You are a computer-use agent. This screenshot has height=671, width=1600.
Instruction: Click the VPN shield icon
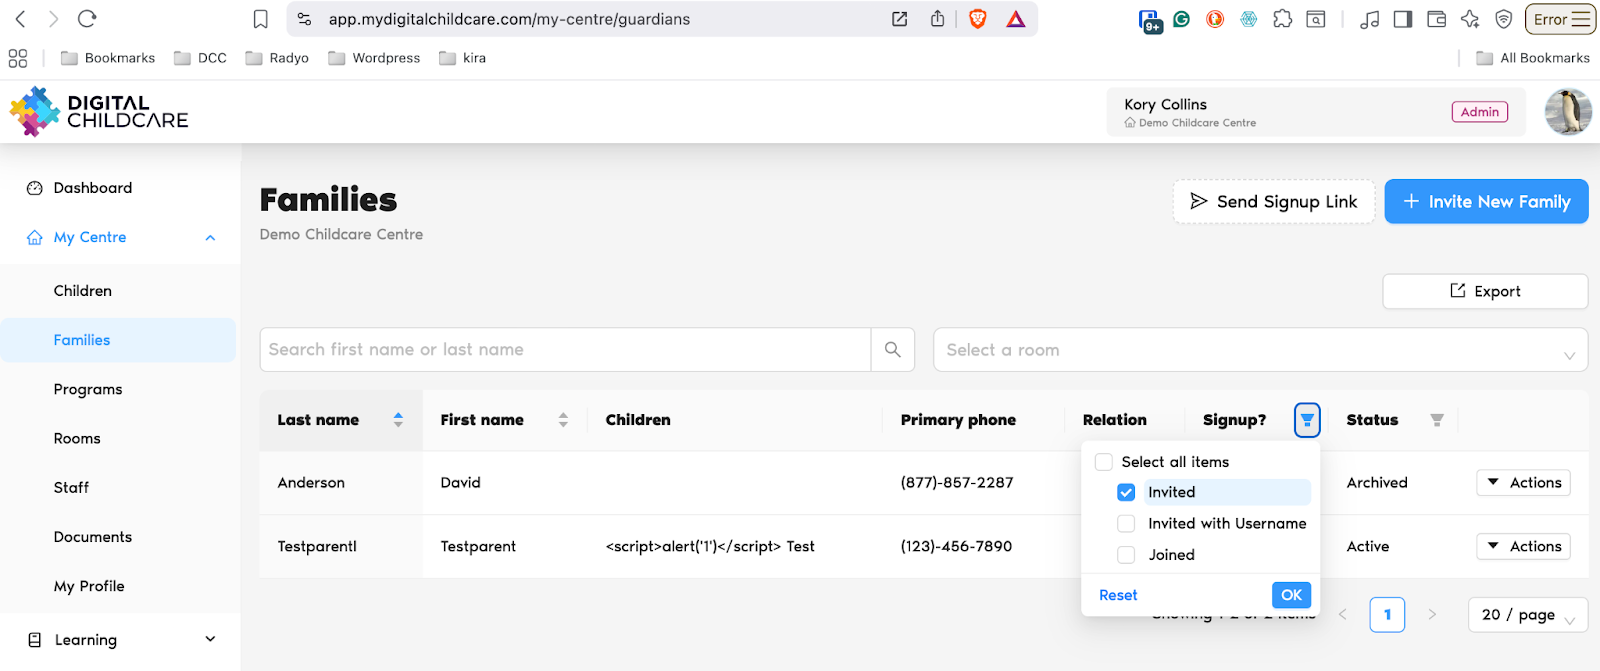(x=1504, y=19)
